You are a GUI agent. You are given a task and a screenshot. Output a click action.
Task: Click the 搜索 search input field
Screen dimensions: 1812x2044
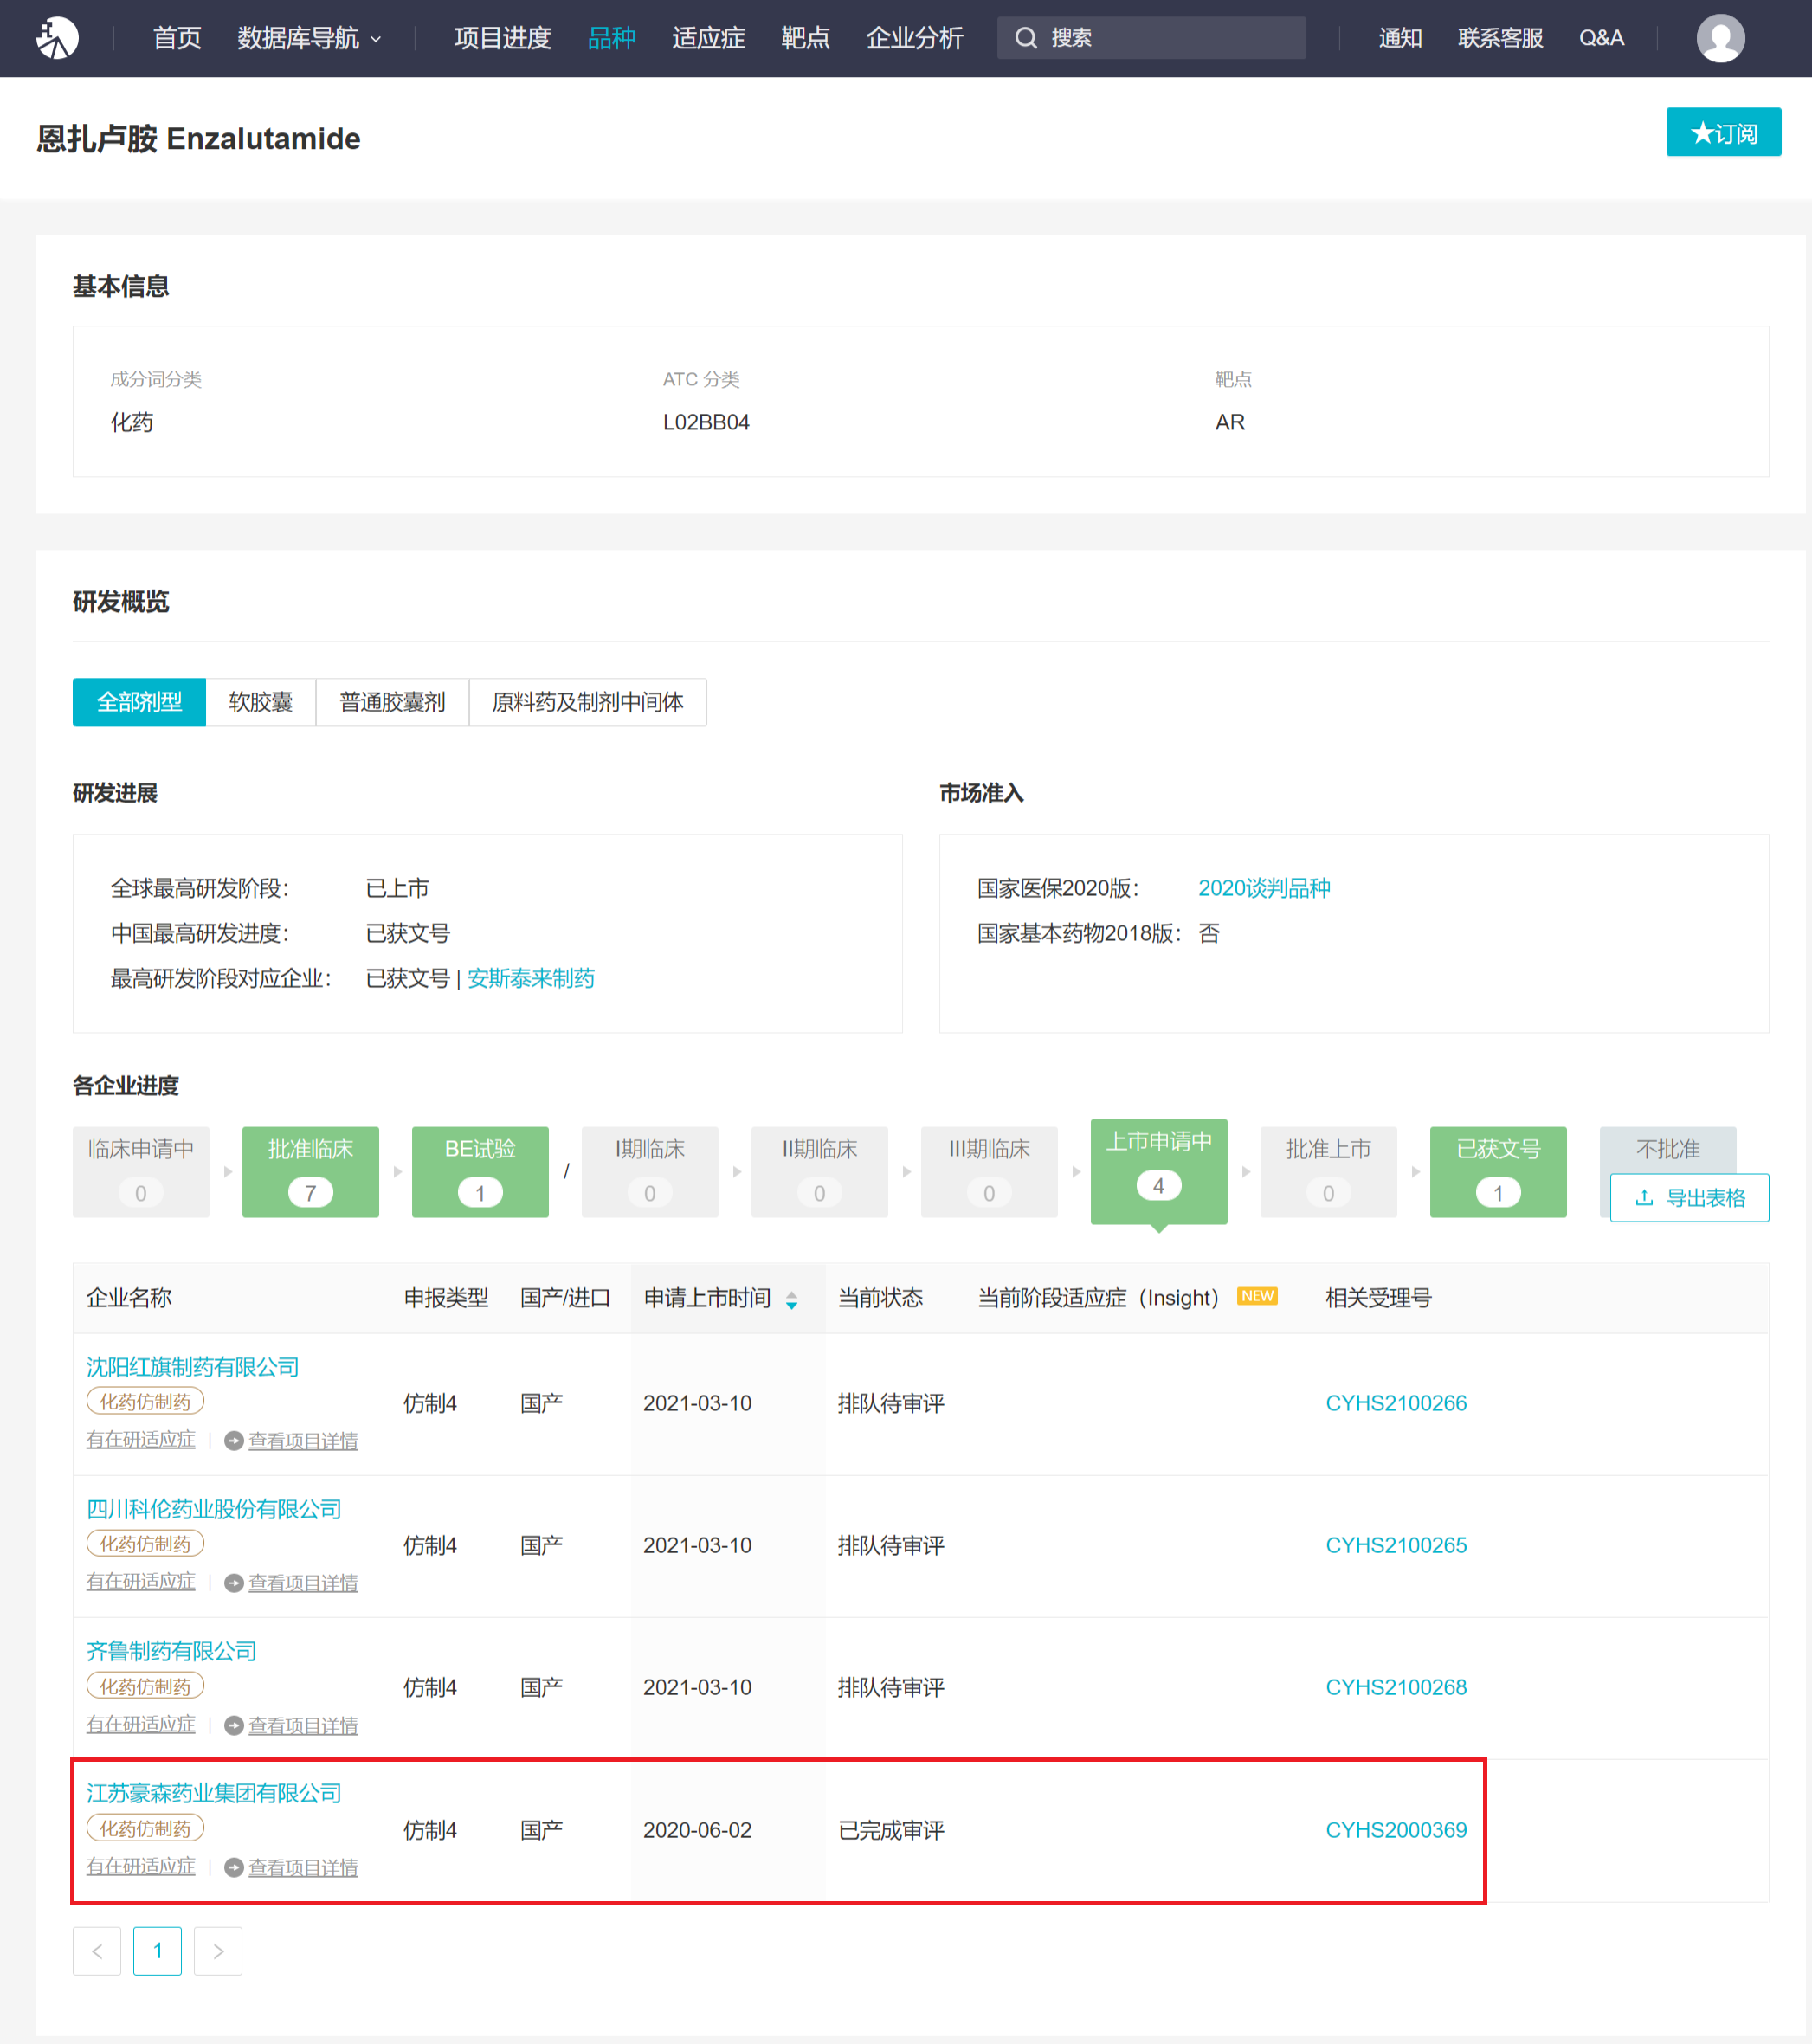point(1151,38)
